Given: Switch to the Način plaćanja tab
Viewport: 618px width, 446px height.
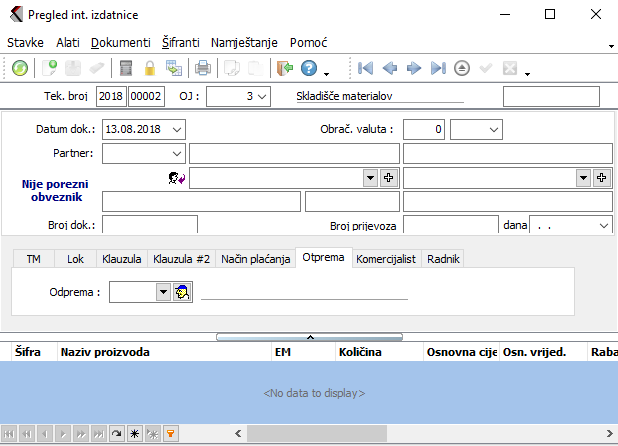Looking at the screenshot, I should click(x=256, y=258).
